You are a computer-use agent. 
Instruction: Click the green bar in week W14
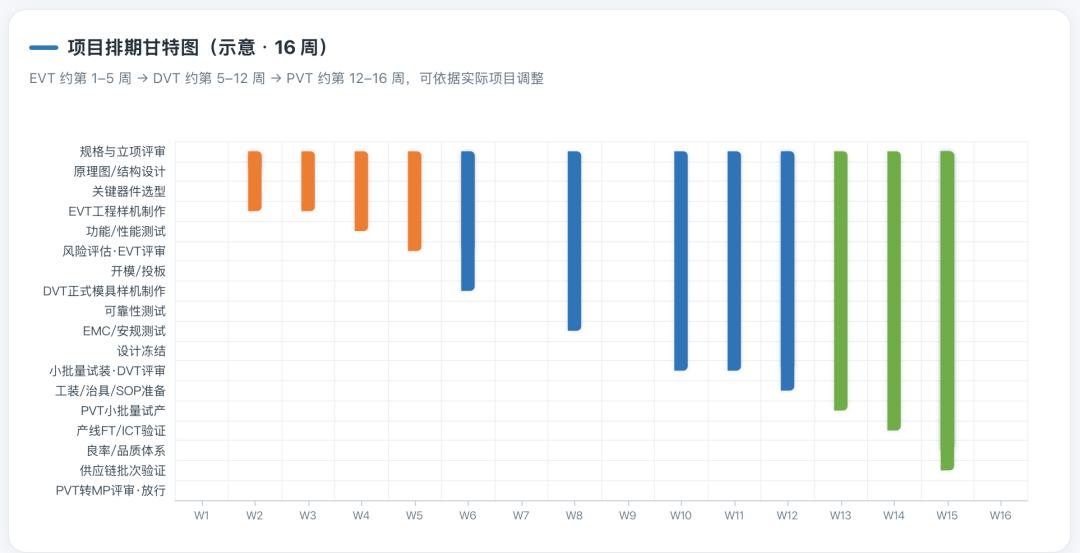(x=894, y=291)
